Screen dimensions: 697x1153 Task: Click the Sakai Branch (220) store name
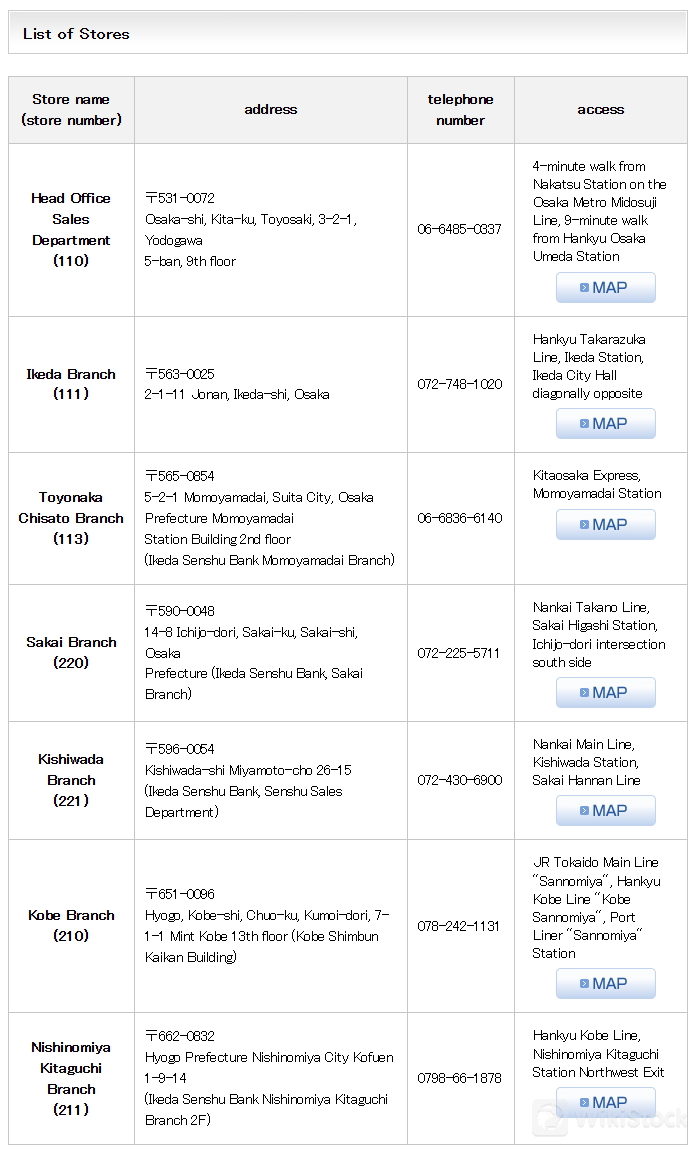(71, 652)
